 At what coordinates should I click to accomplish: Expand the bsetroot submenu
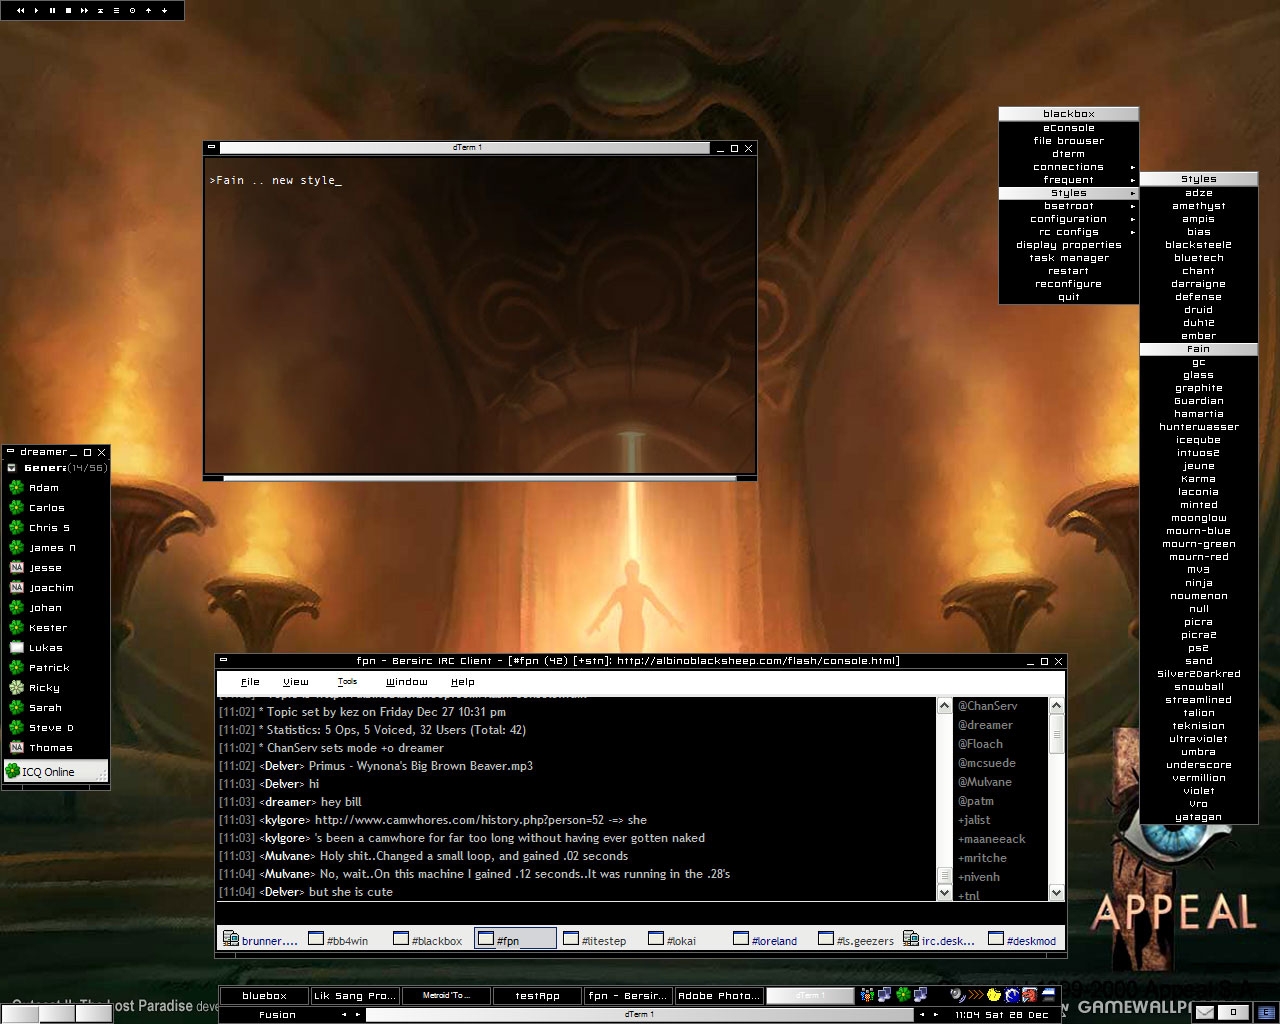(1068, 206)
